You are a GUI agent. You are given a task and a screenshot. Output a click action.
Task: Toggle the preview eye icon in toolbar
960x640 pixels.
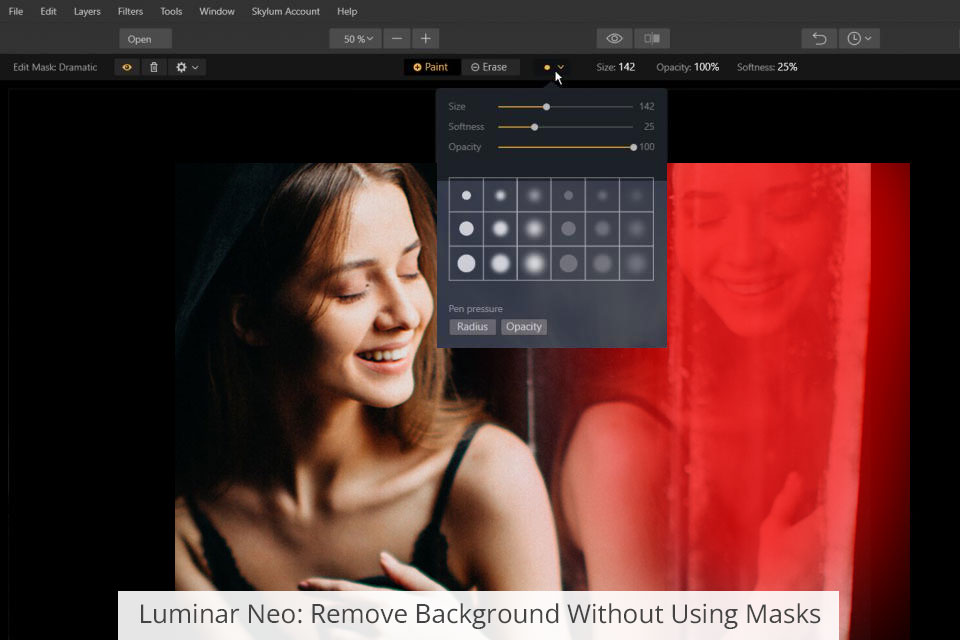coord(614,39)
